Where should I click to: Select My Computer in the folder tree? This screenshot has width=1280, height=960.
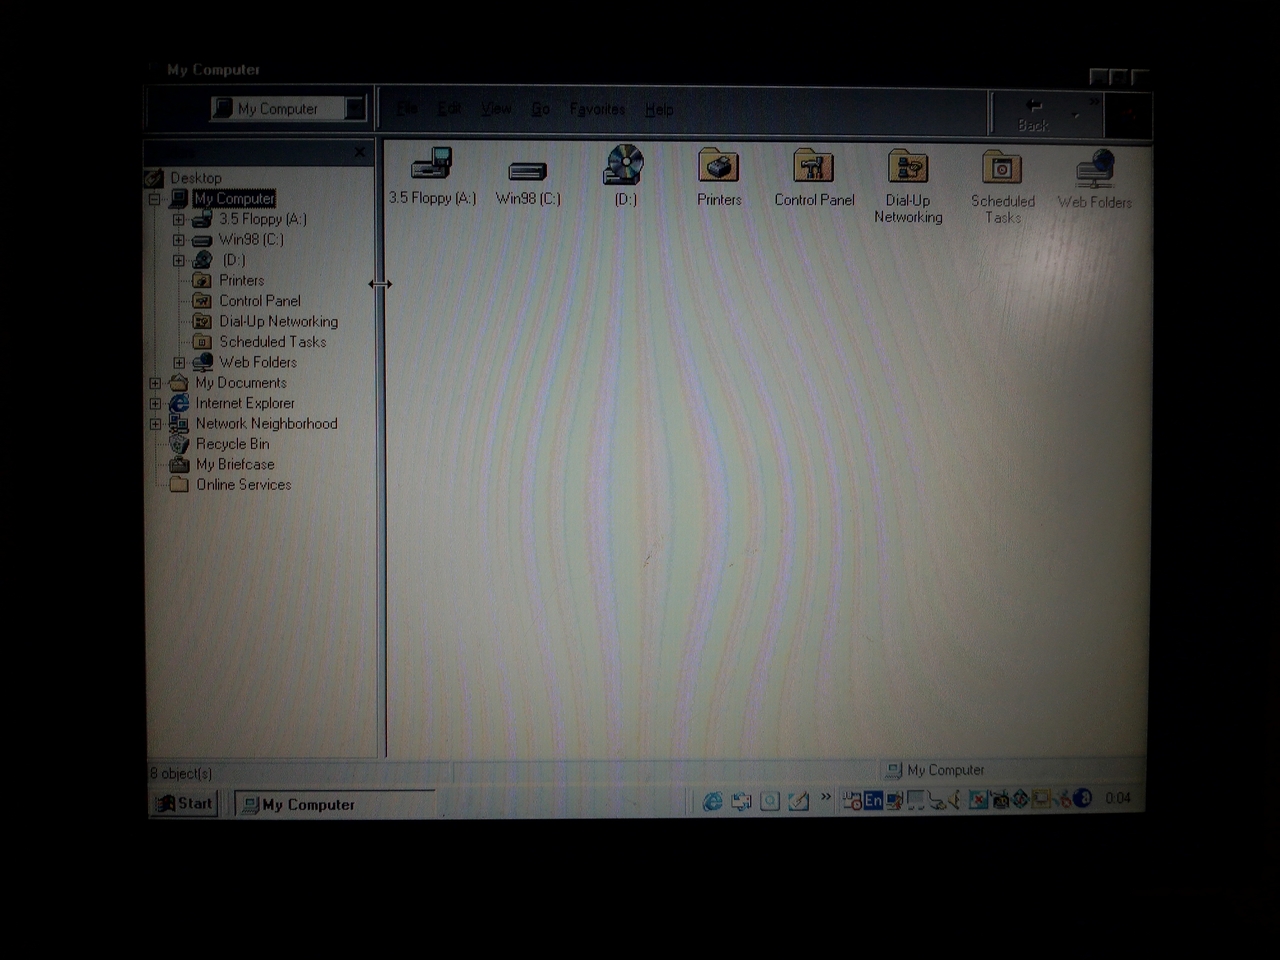234,198
